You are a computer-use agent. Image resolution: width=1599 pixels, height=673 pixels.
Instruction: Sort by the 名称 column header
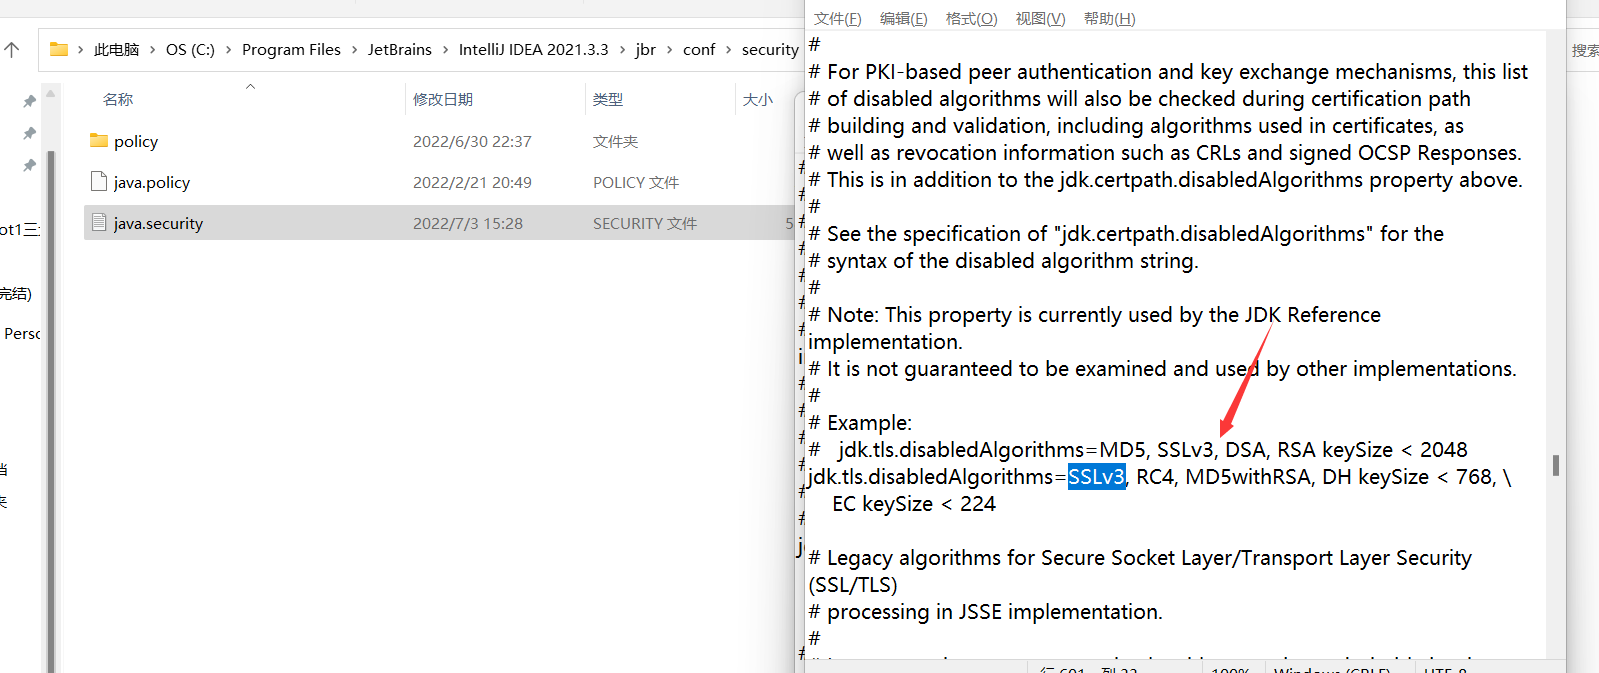[118, 99]
